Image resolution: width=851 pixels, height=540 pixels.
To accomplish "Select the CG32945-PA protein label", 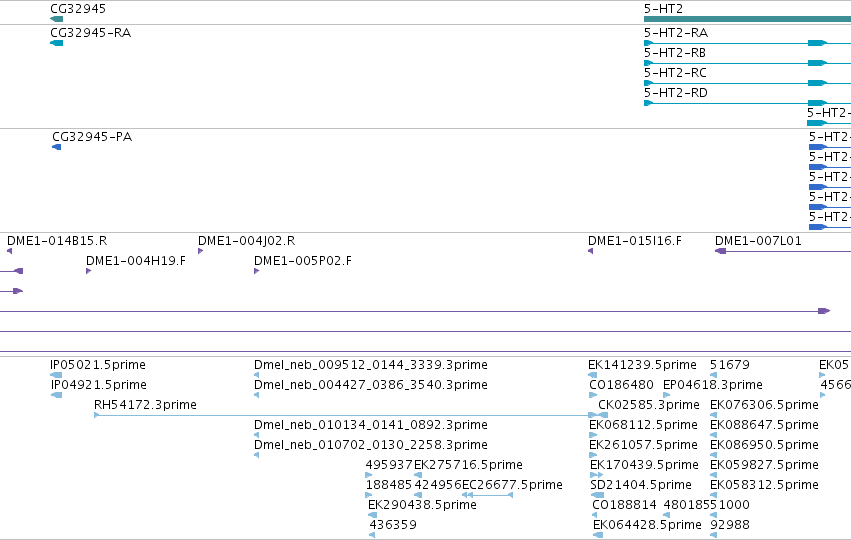I will pyautogui.click(x=92, y=137).
